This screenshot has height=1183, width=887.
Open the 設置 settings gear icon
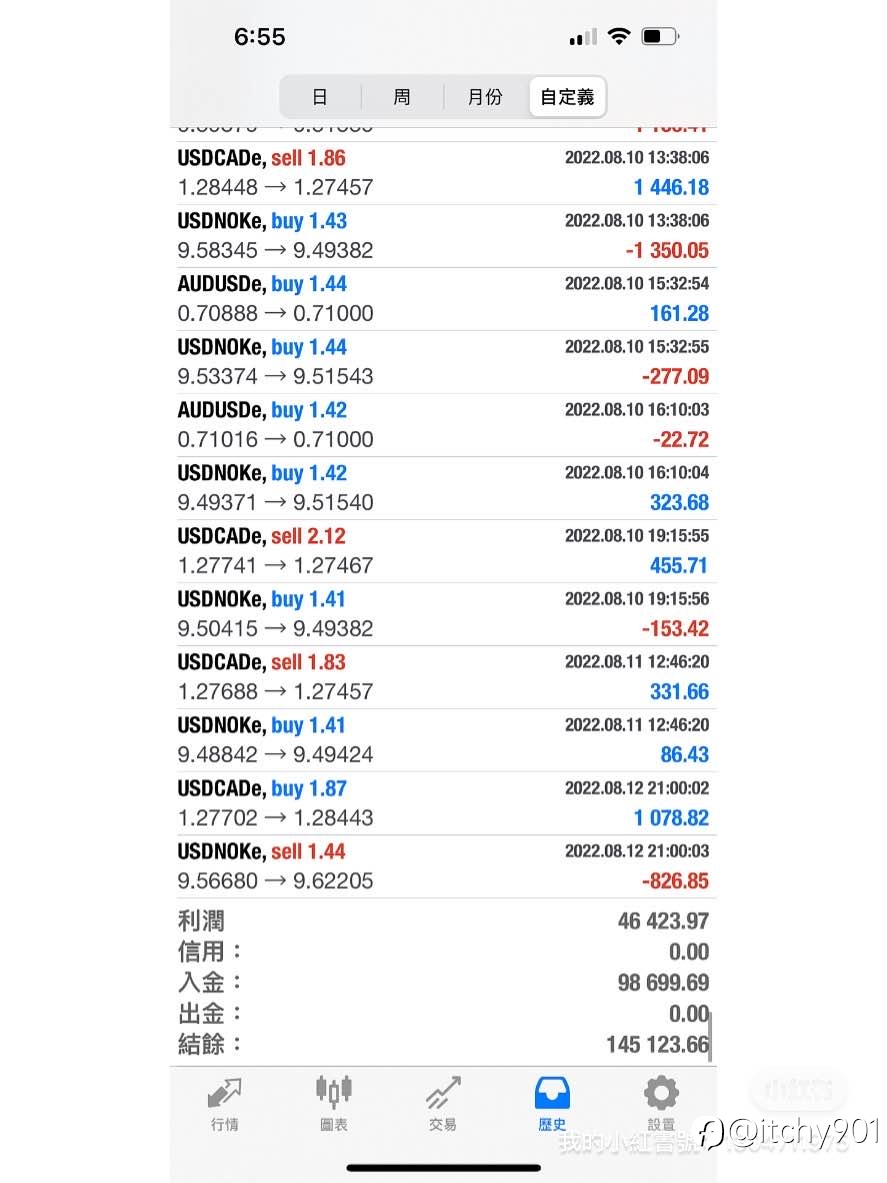point(661,1092)
